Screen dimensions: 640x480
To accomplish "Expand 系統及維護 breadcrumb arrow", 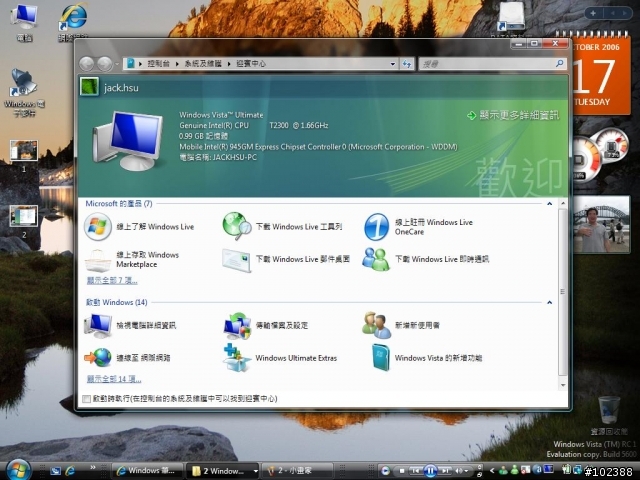I will pyautogui.click(x=229, y=64).
